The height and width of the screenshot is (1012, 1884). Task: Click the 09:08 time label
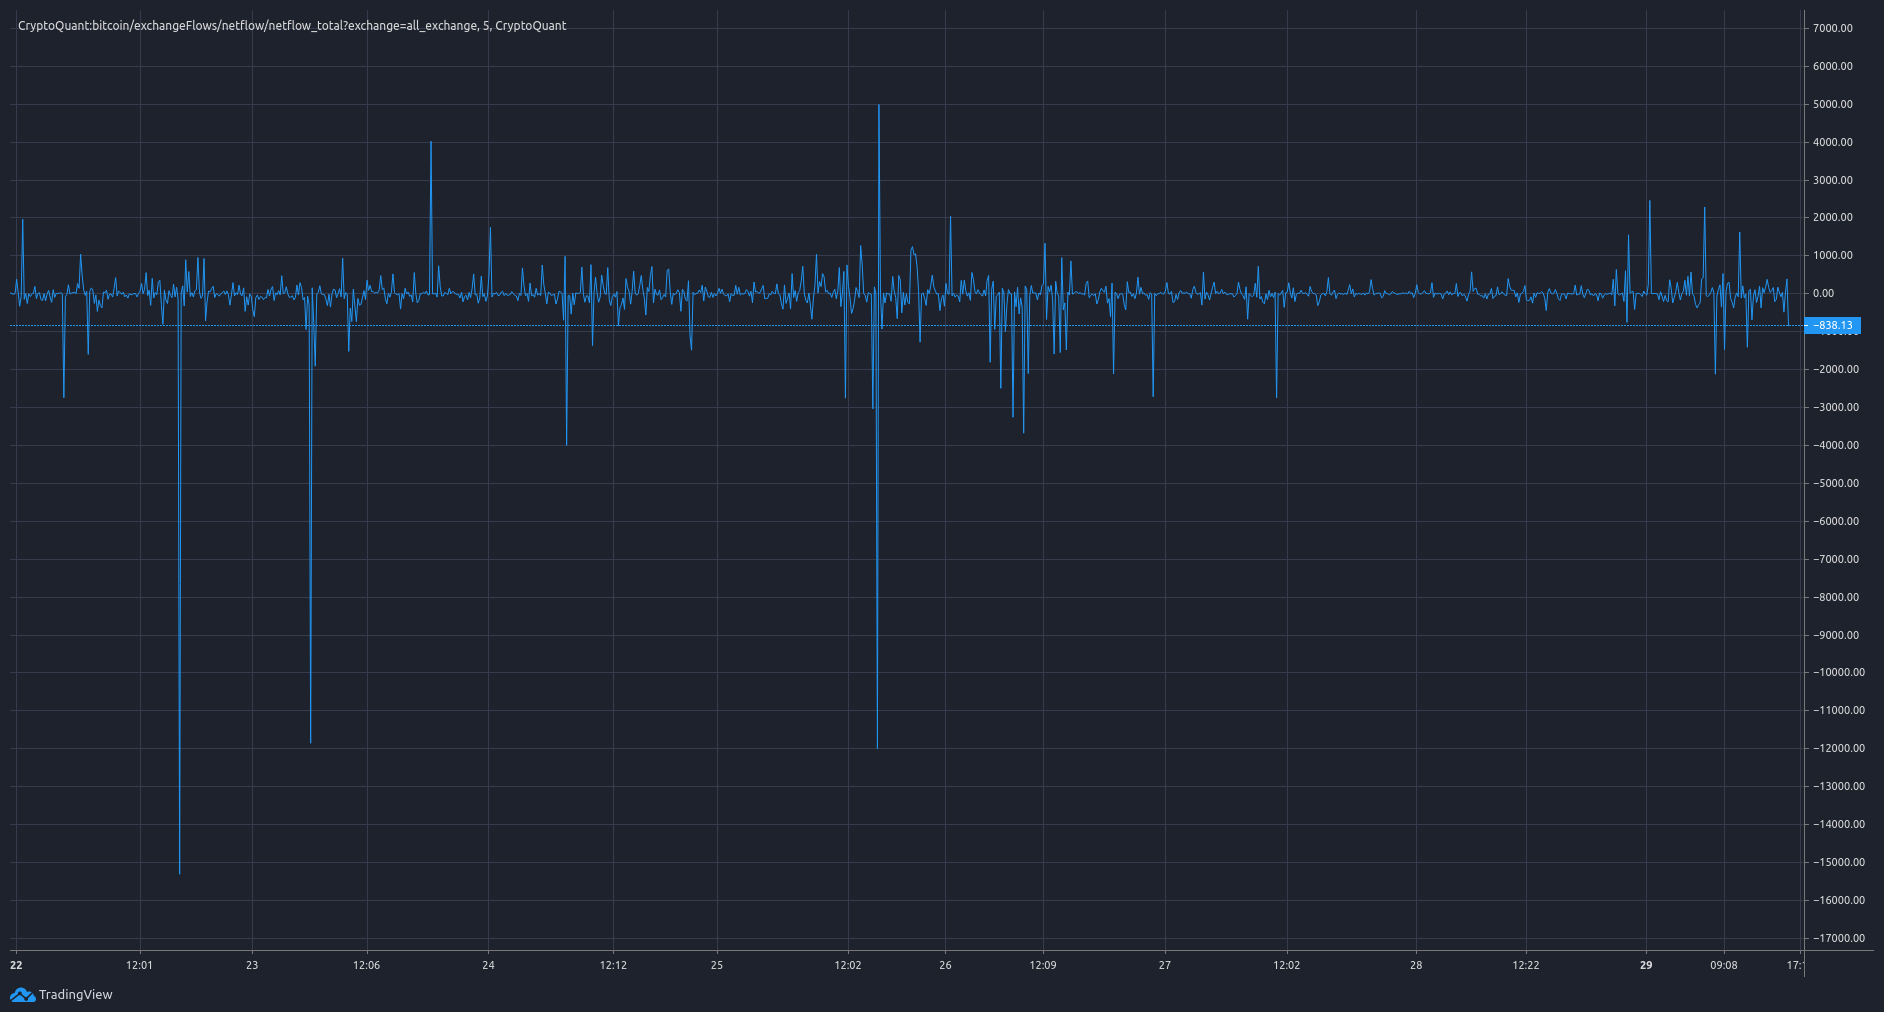[x=1723, y=966]
